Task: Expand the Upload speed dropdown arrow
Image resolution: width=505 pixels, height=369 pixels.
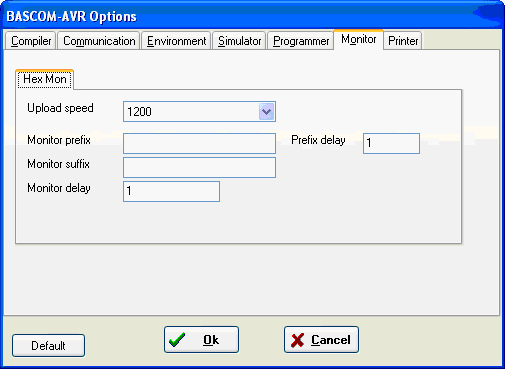Action: pyautogui.click(x=266, y=112)
